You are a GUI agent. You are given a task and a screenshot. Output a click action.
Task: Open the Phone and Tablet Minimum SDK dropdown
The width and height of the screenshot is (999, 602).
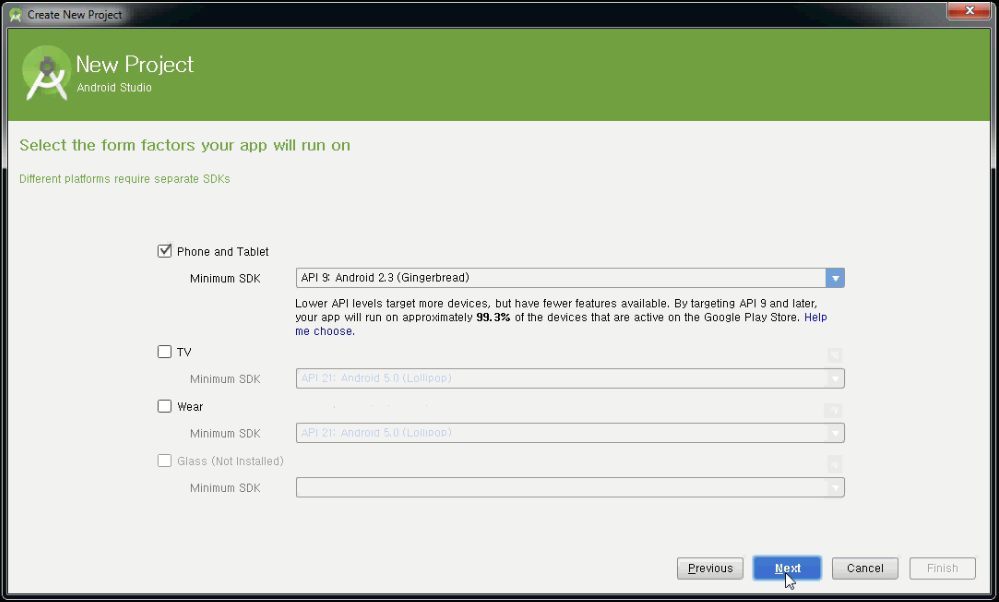836,278
